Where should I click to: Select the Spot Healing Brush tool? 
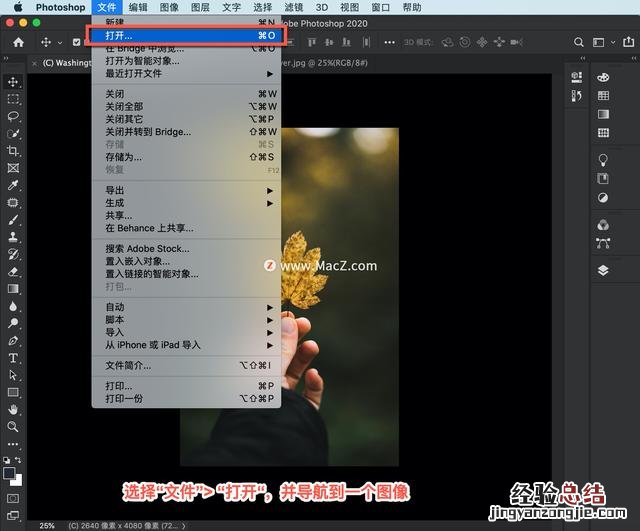[13, 202]
